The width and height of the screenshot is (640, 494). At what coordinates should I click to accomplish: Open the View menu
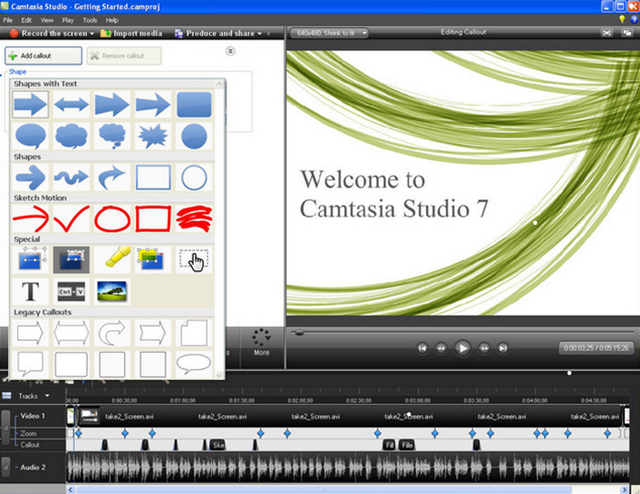pos(47,20)
